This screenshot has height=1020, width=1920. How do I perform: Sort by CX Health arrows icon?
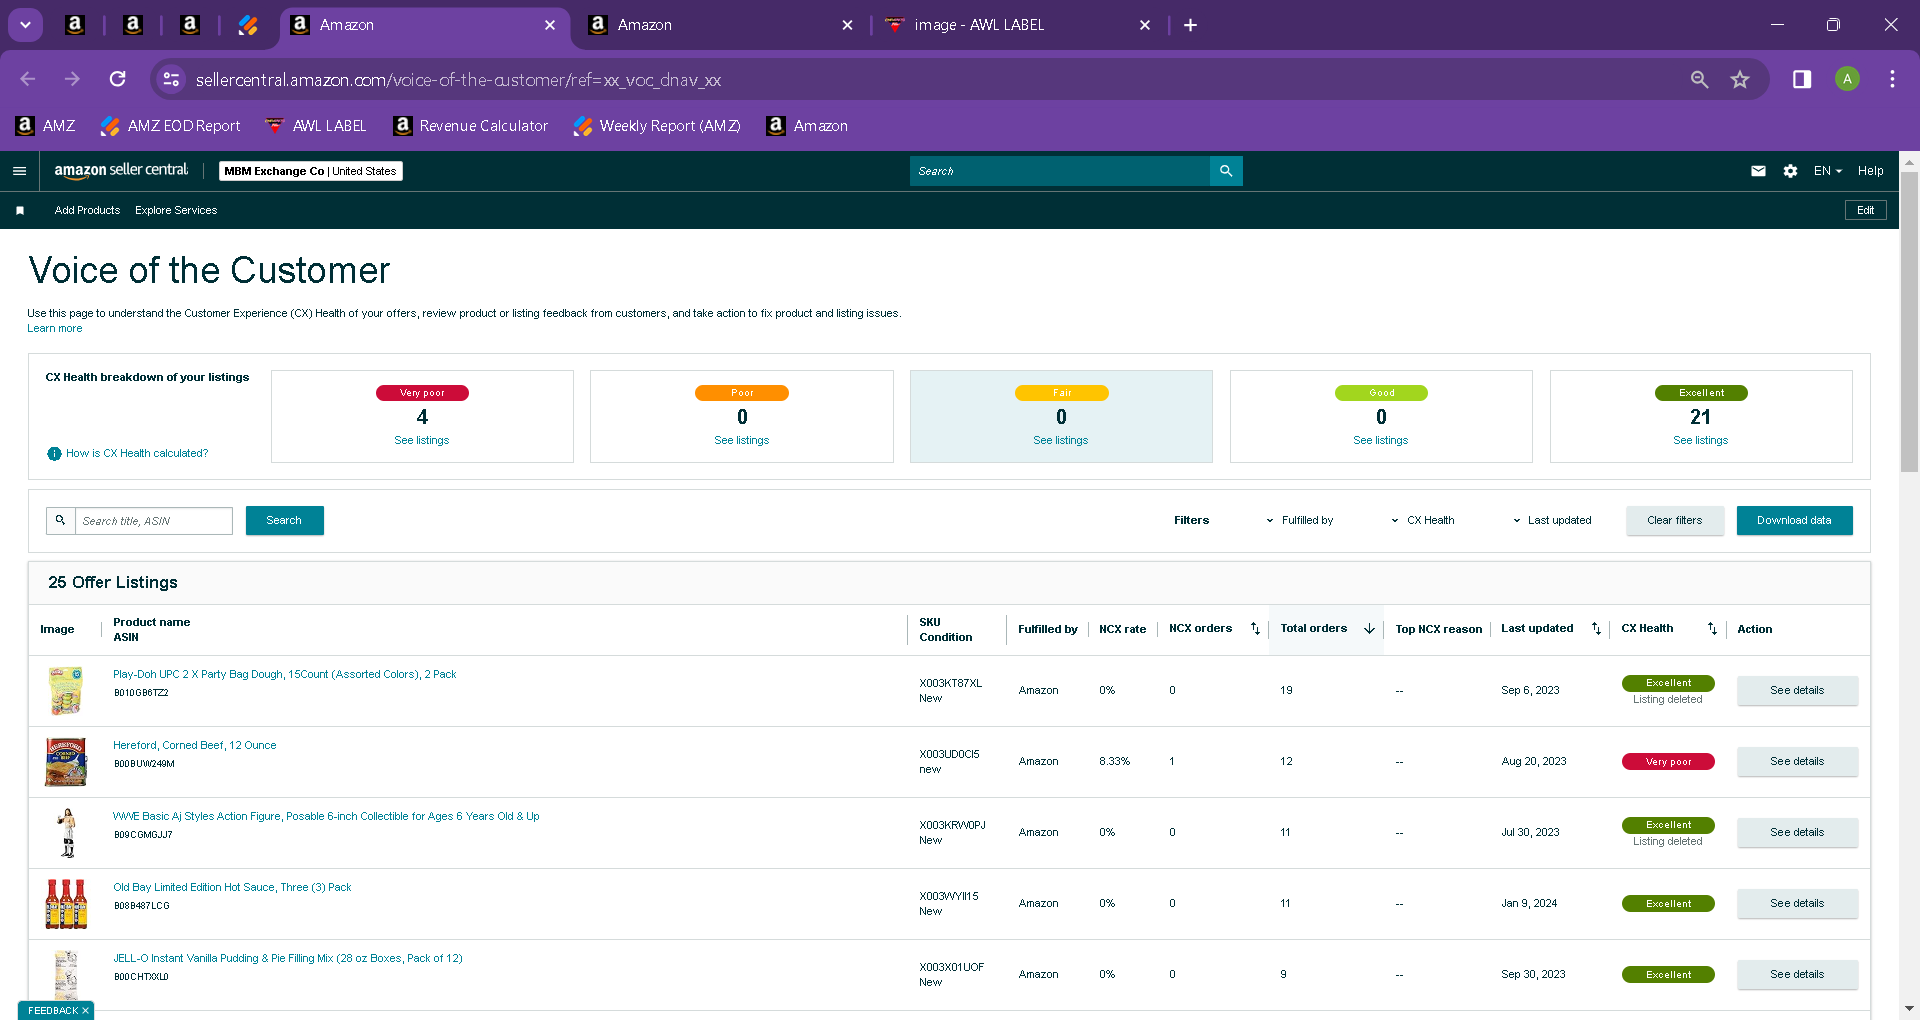tap(1712, 629)
